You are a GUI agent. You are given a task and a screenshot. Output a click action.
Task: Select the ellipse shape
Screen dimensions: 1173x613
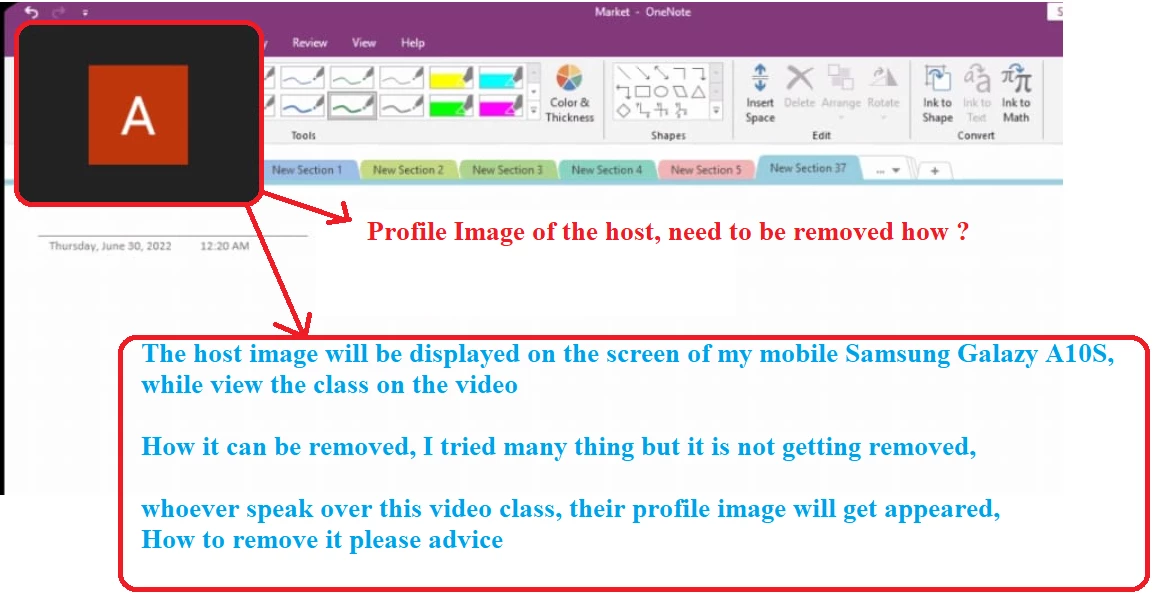coord(661,92)
